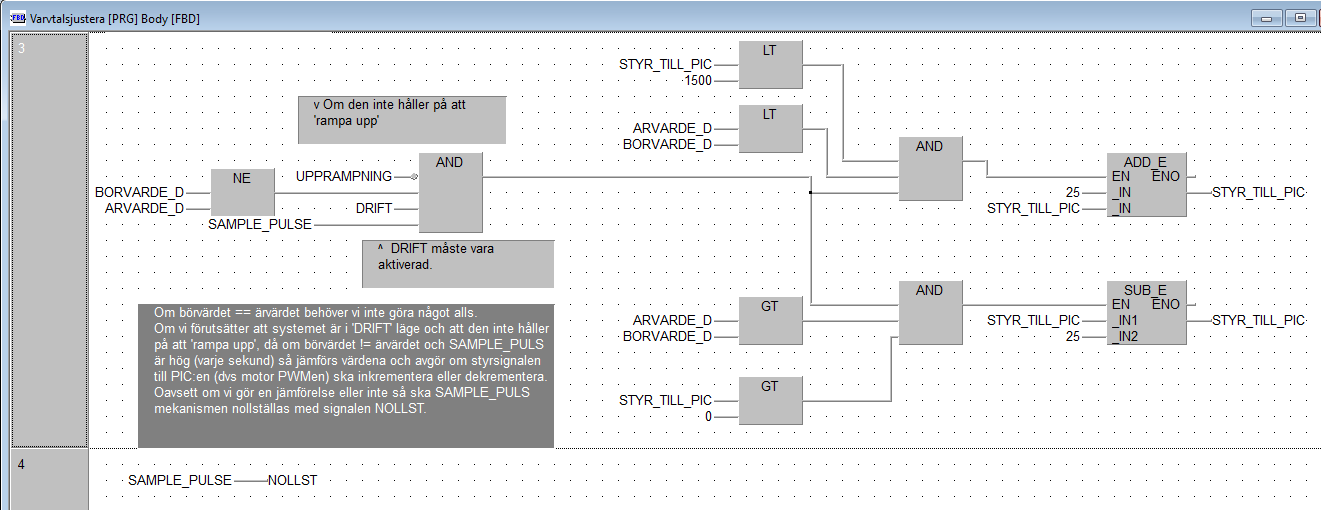Select the NE comparison block

(x=241, y=192)
